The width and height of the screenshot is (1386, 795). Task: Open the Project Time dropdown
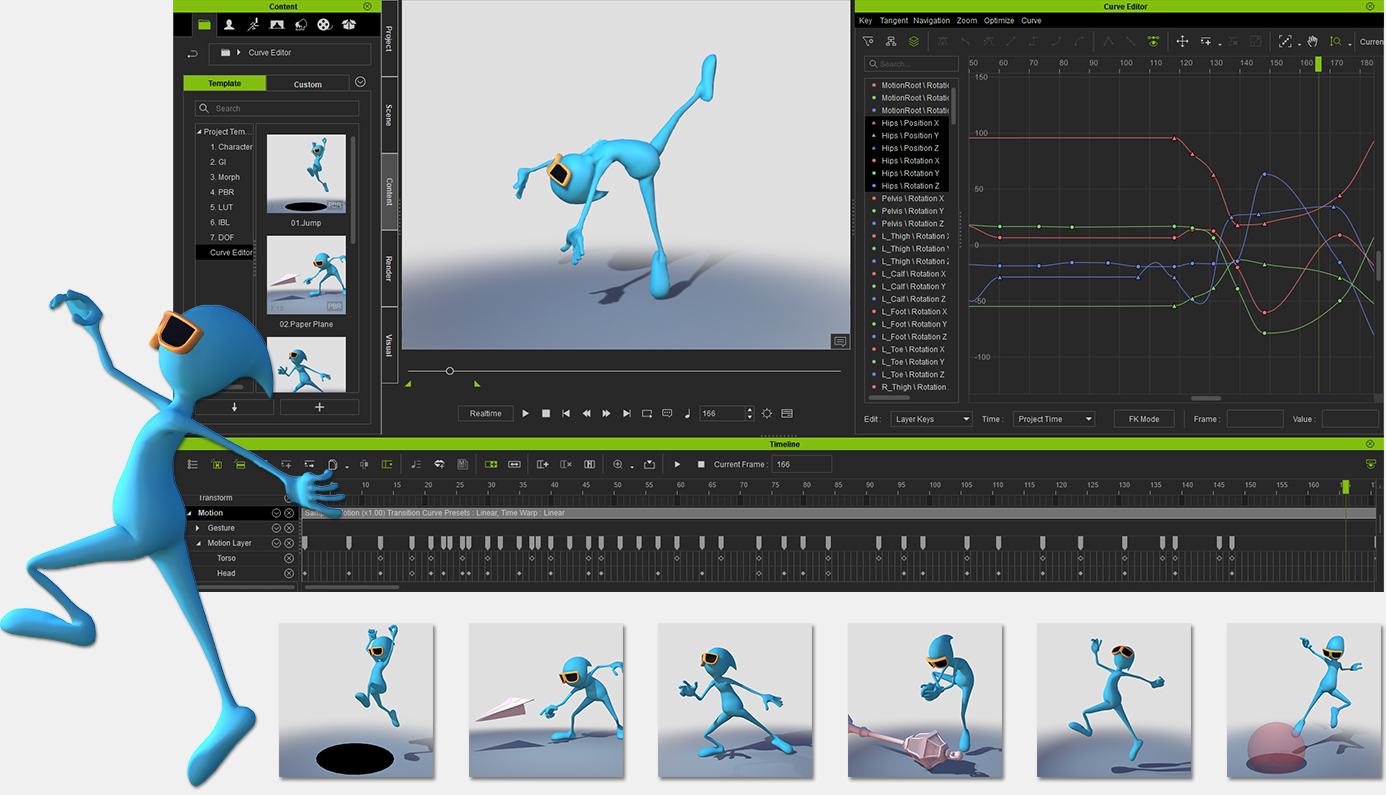(x=1053, y=418)
